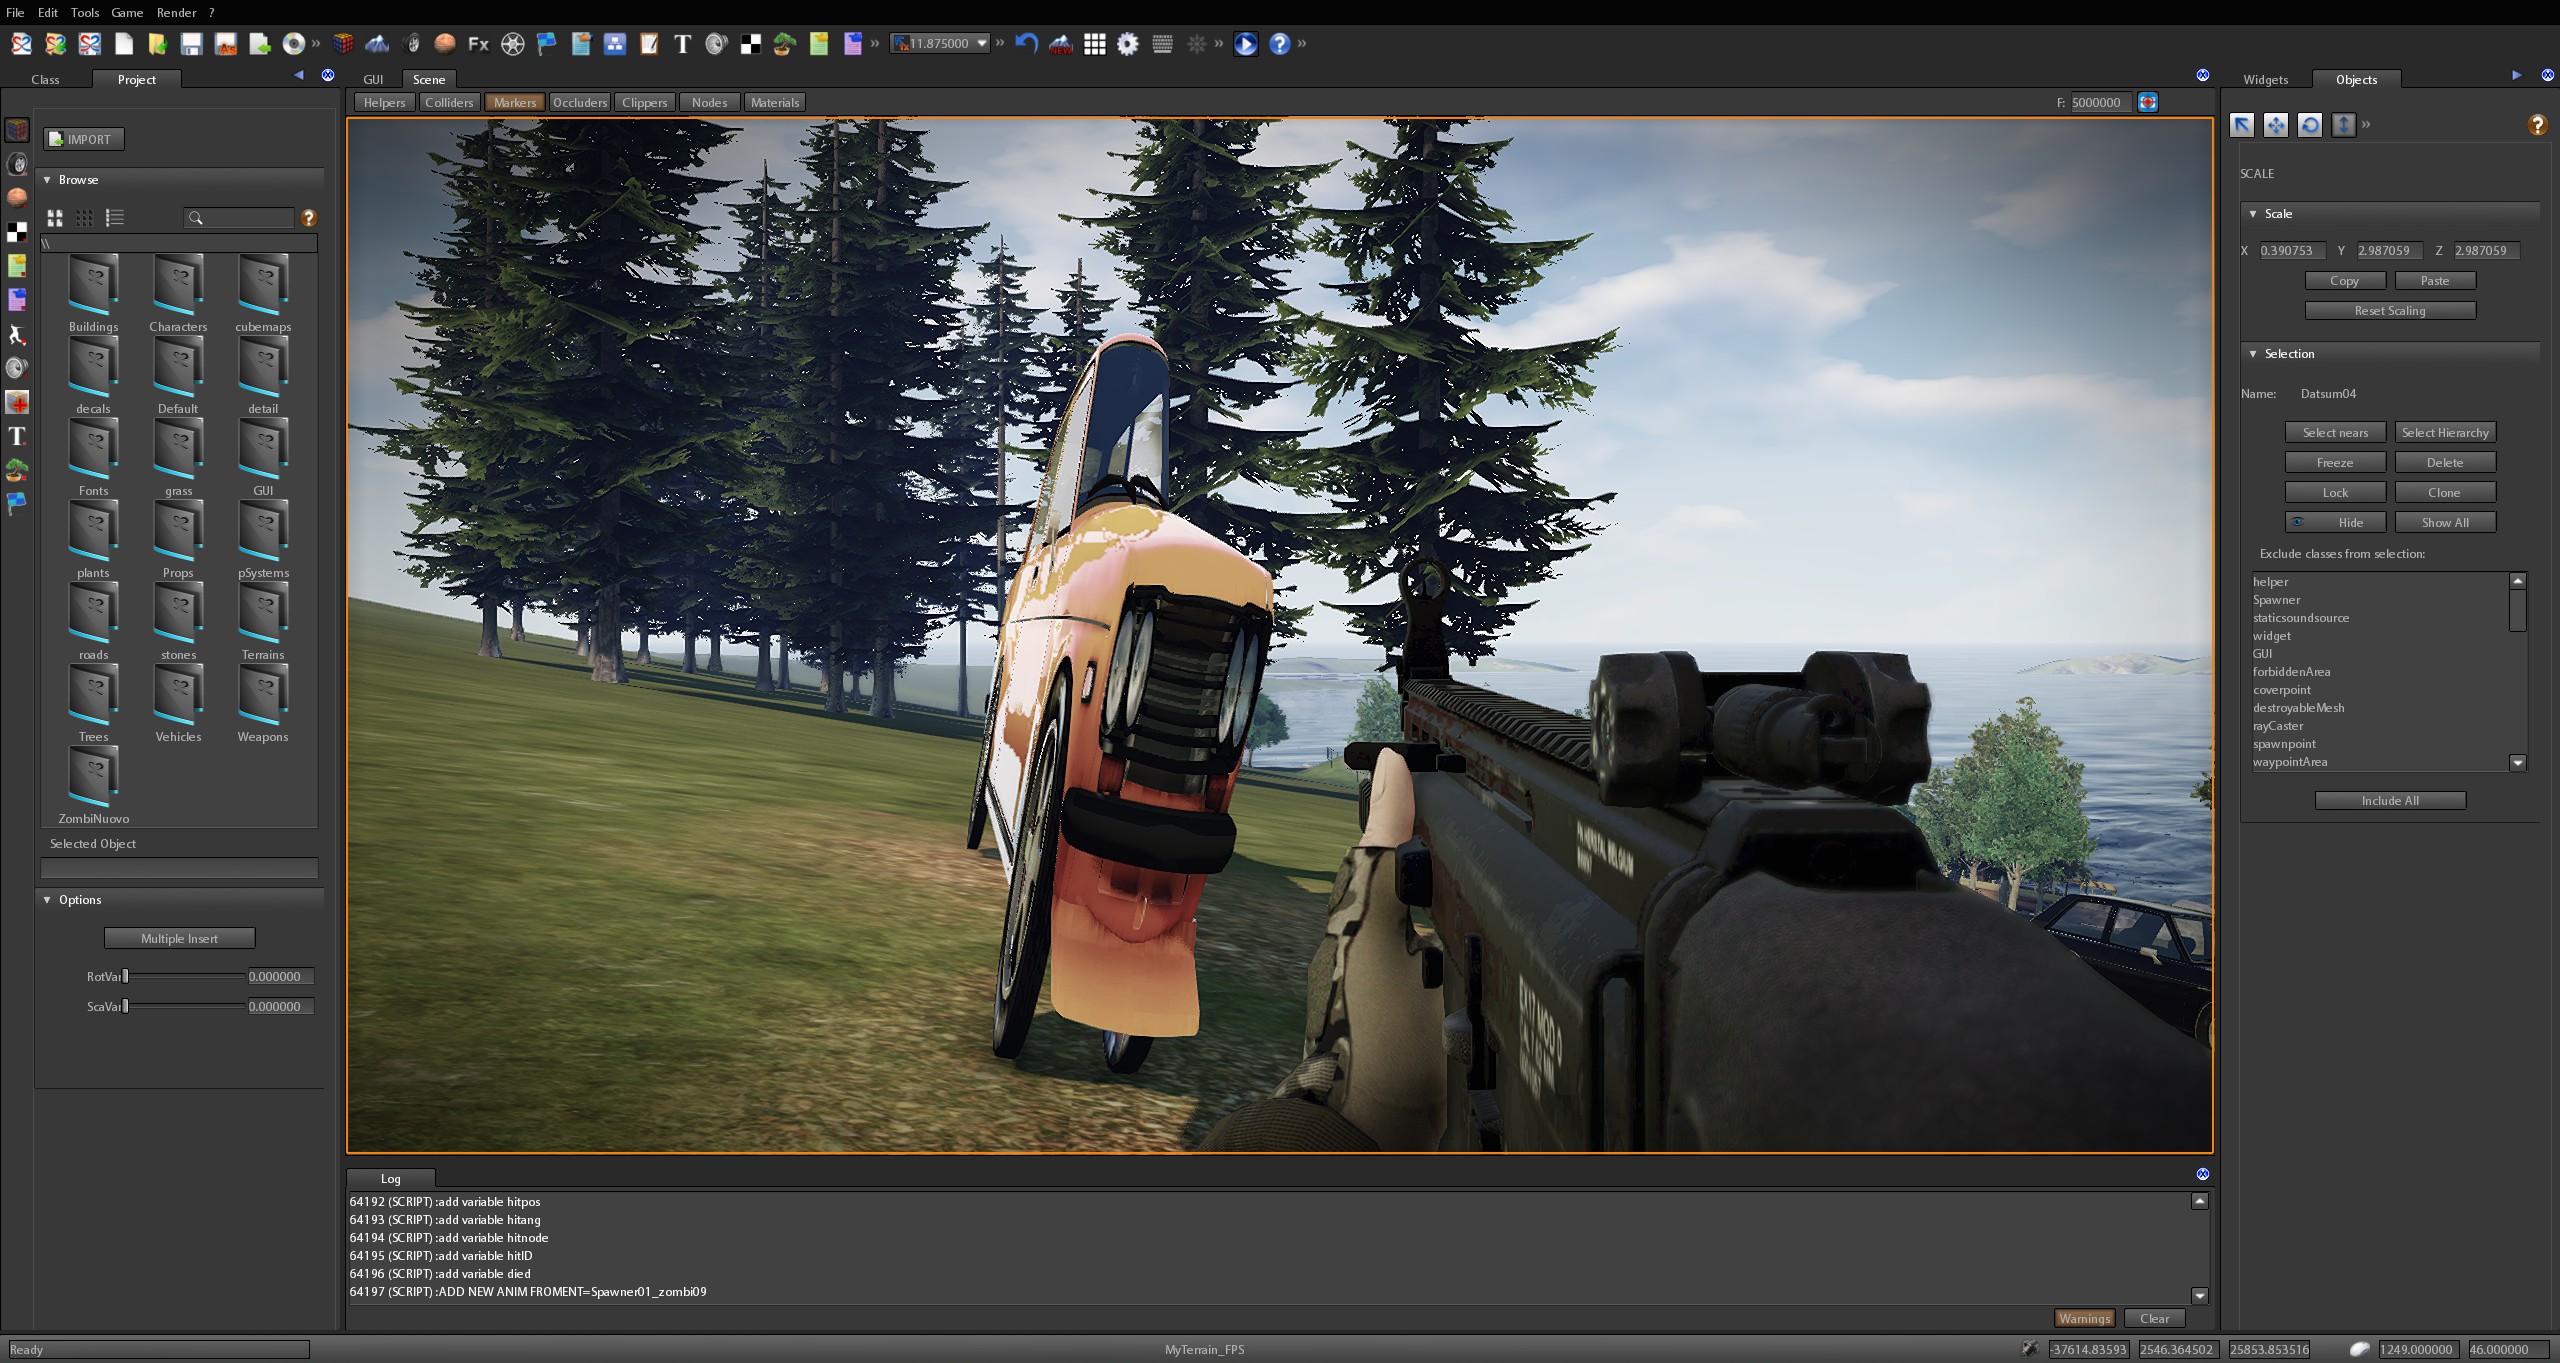Open the Fx effects editor icon
Screen dimensions: 2560x1363
click(x=477, y=44)
